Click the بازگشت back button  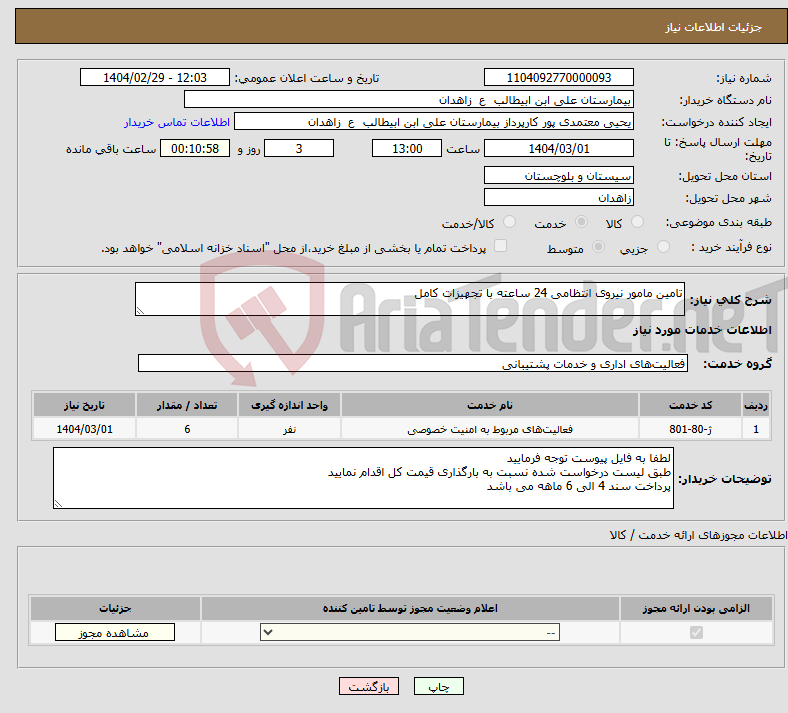point(369,686)
